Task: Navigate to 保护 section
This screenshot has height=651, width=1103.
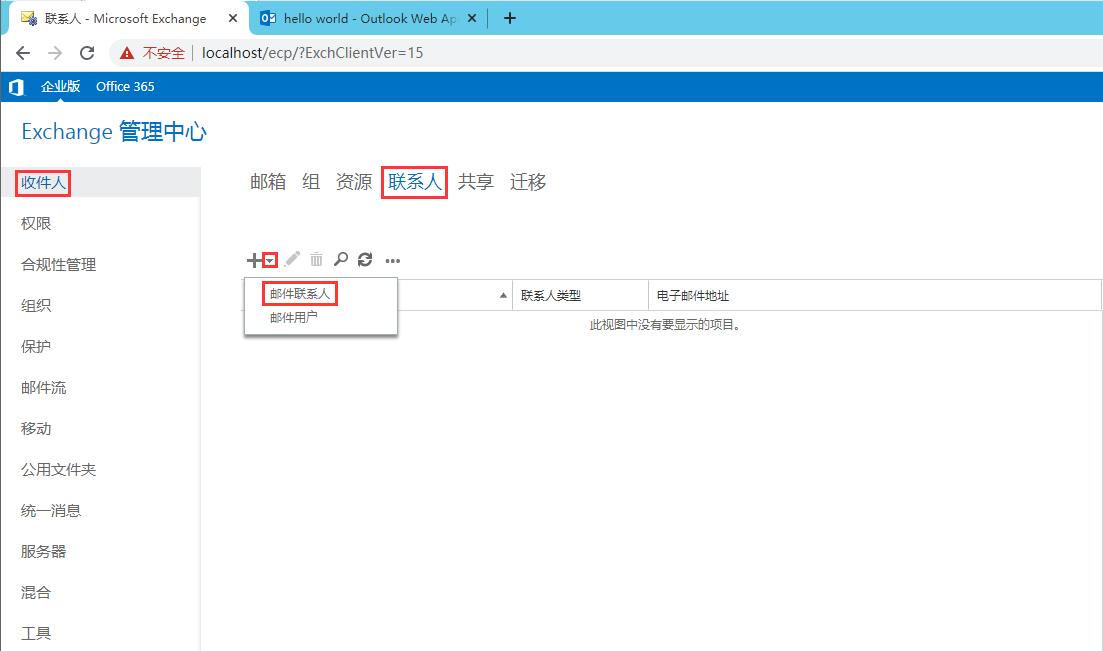Action: coord(36,346)
